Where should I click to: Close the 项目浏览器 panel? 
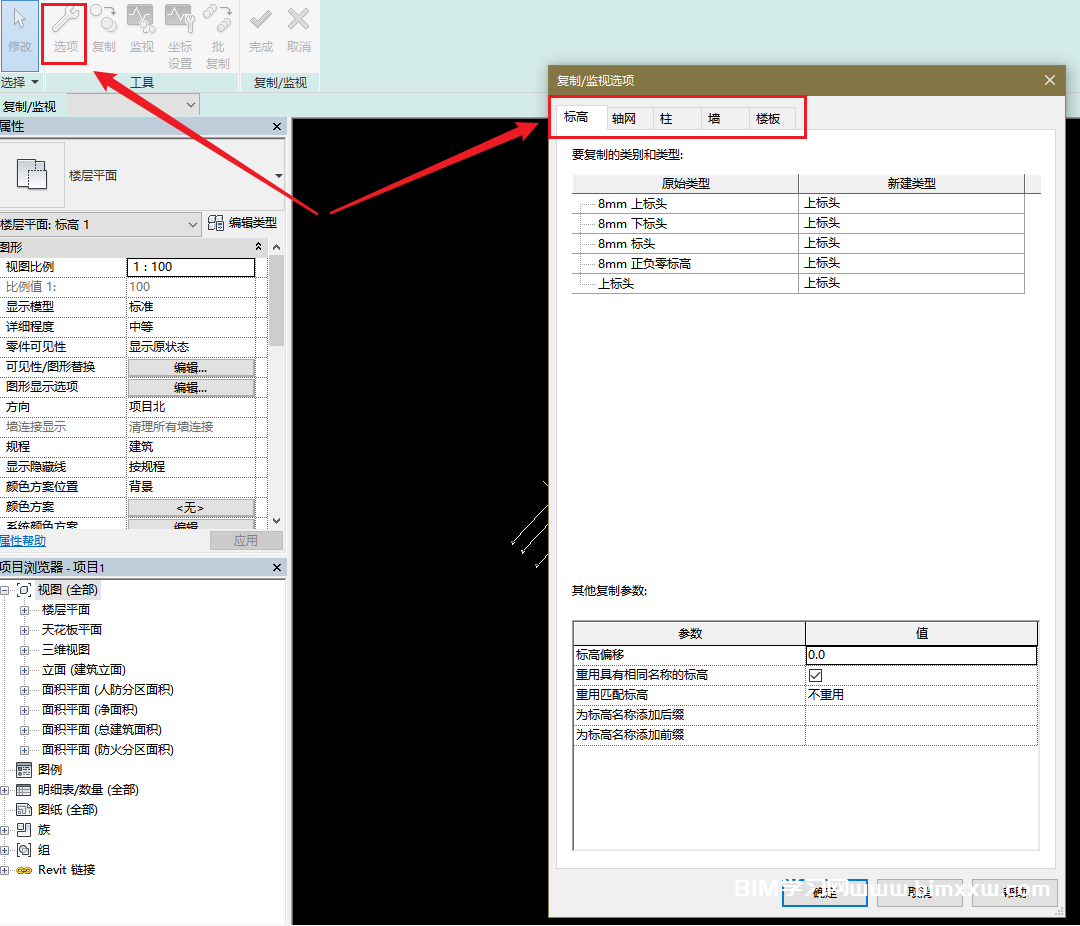point(278,568)
